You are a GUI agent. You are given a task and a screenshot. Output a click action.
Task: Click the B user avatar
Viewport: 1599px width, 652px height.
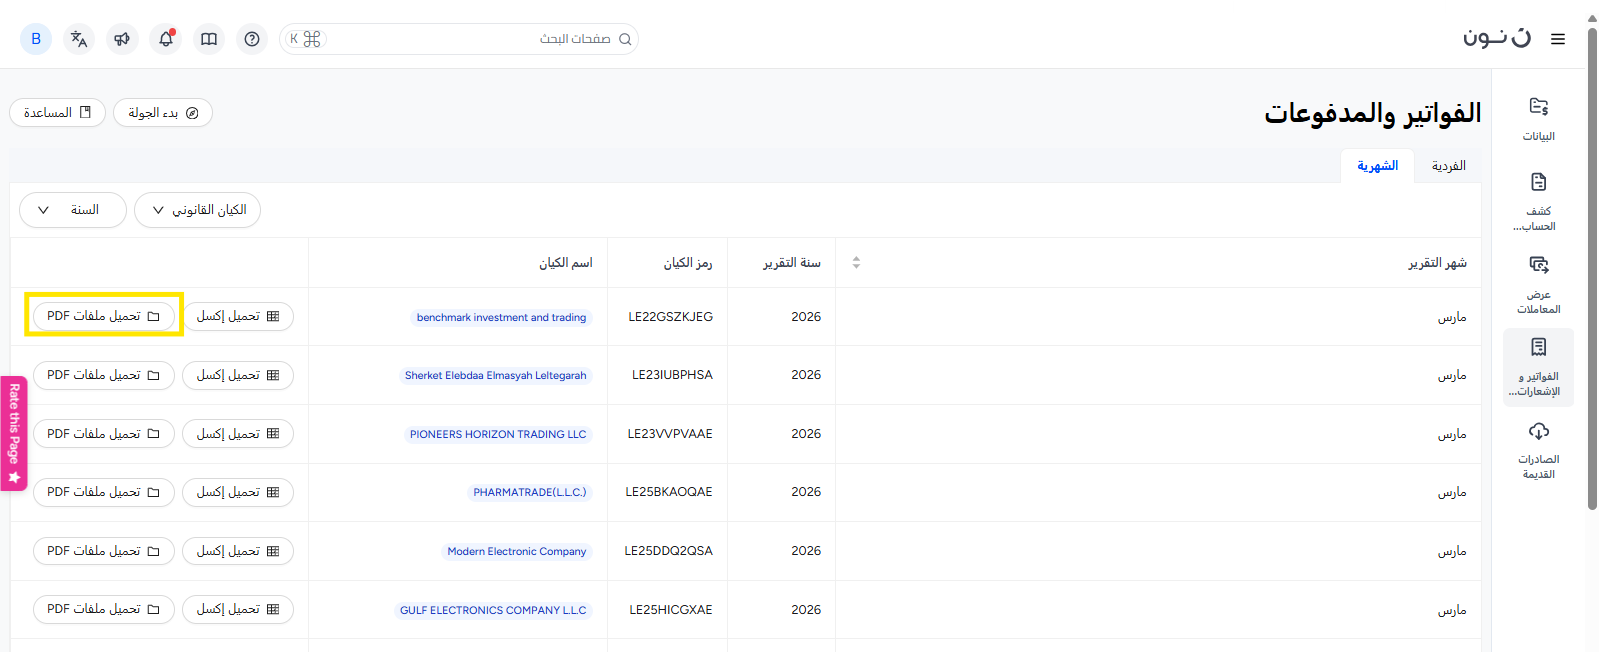[x=36, y=39]
